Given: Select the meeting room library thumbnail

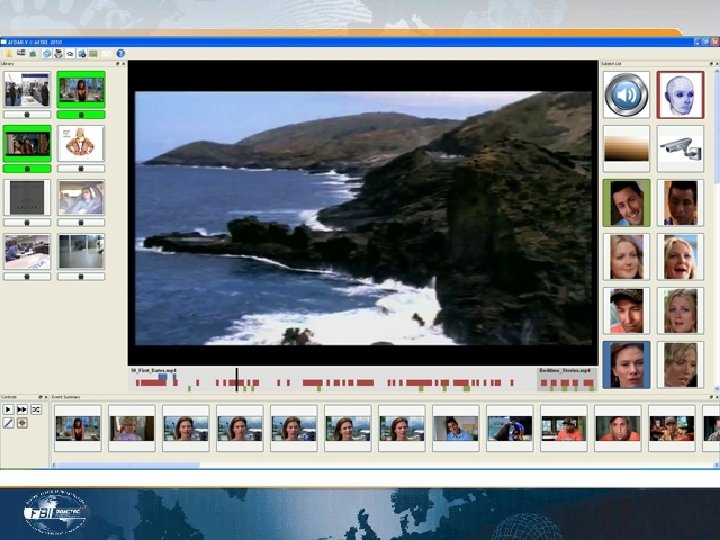Looking at the screenshot, I should [27, 252].
